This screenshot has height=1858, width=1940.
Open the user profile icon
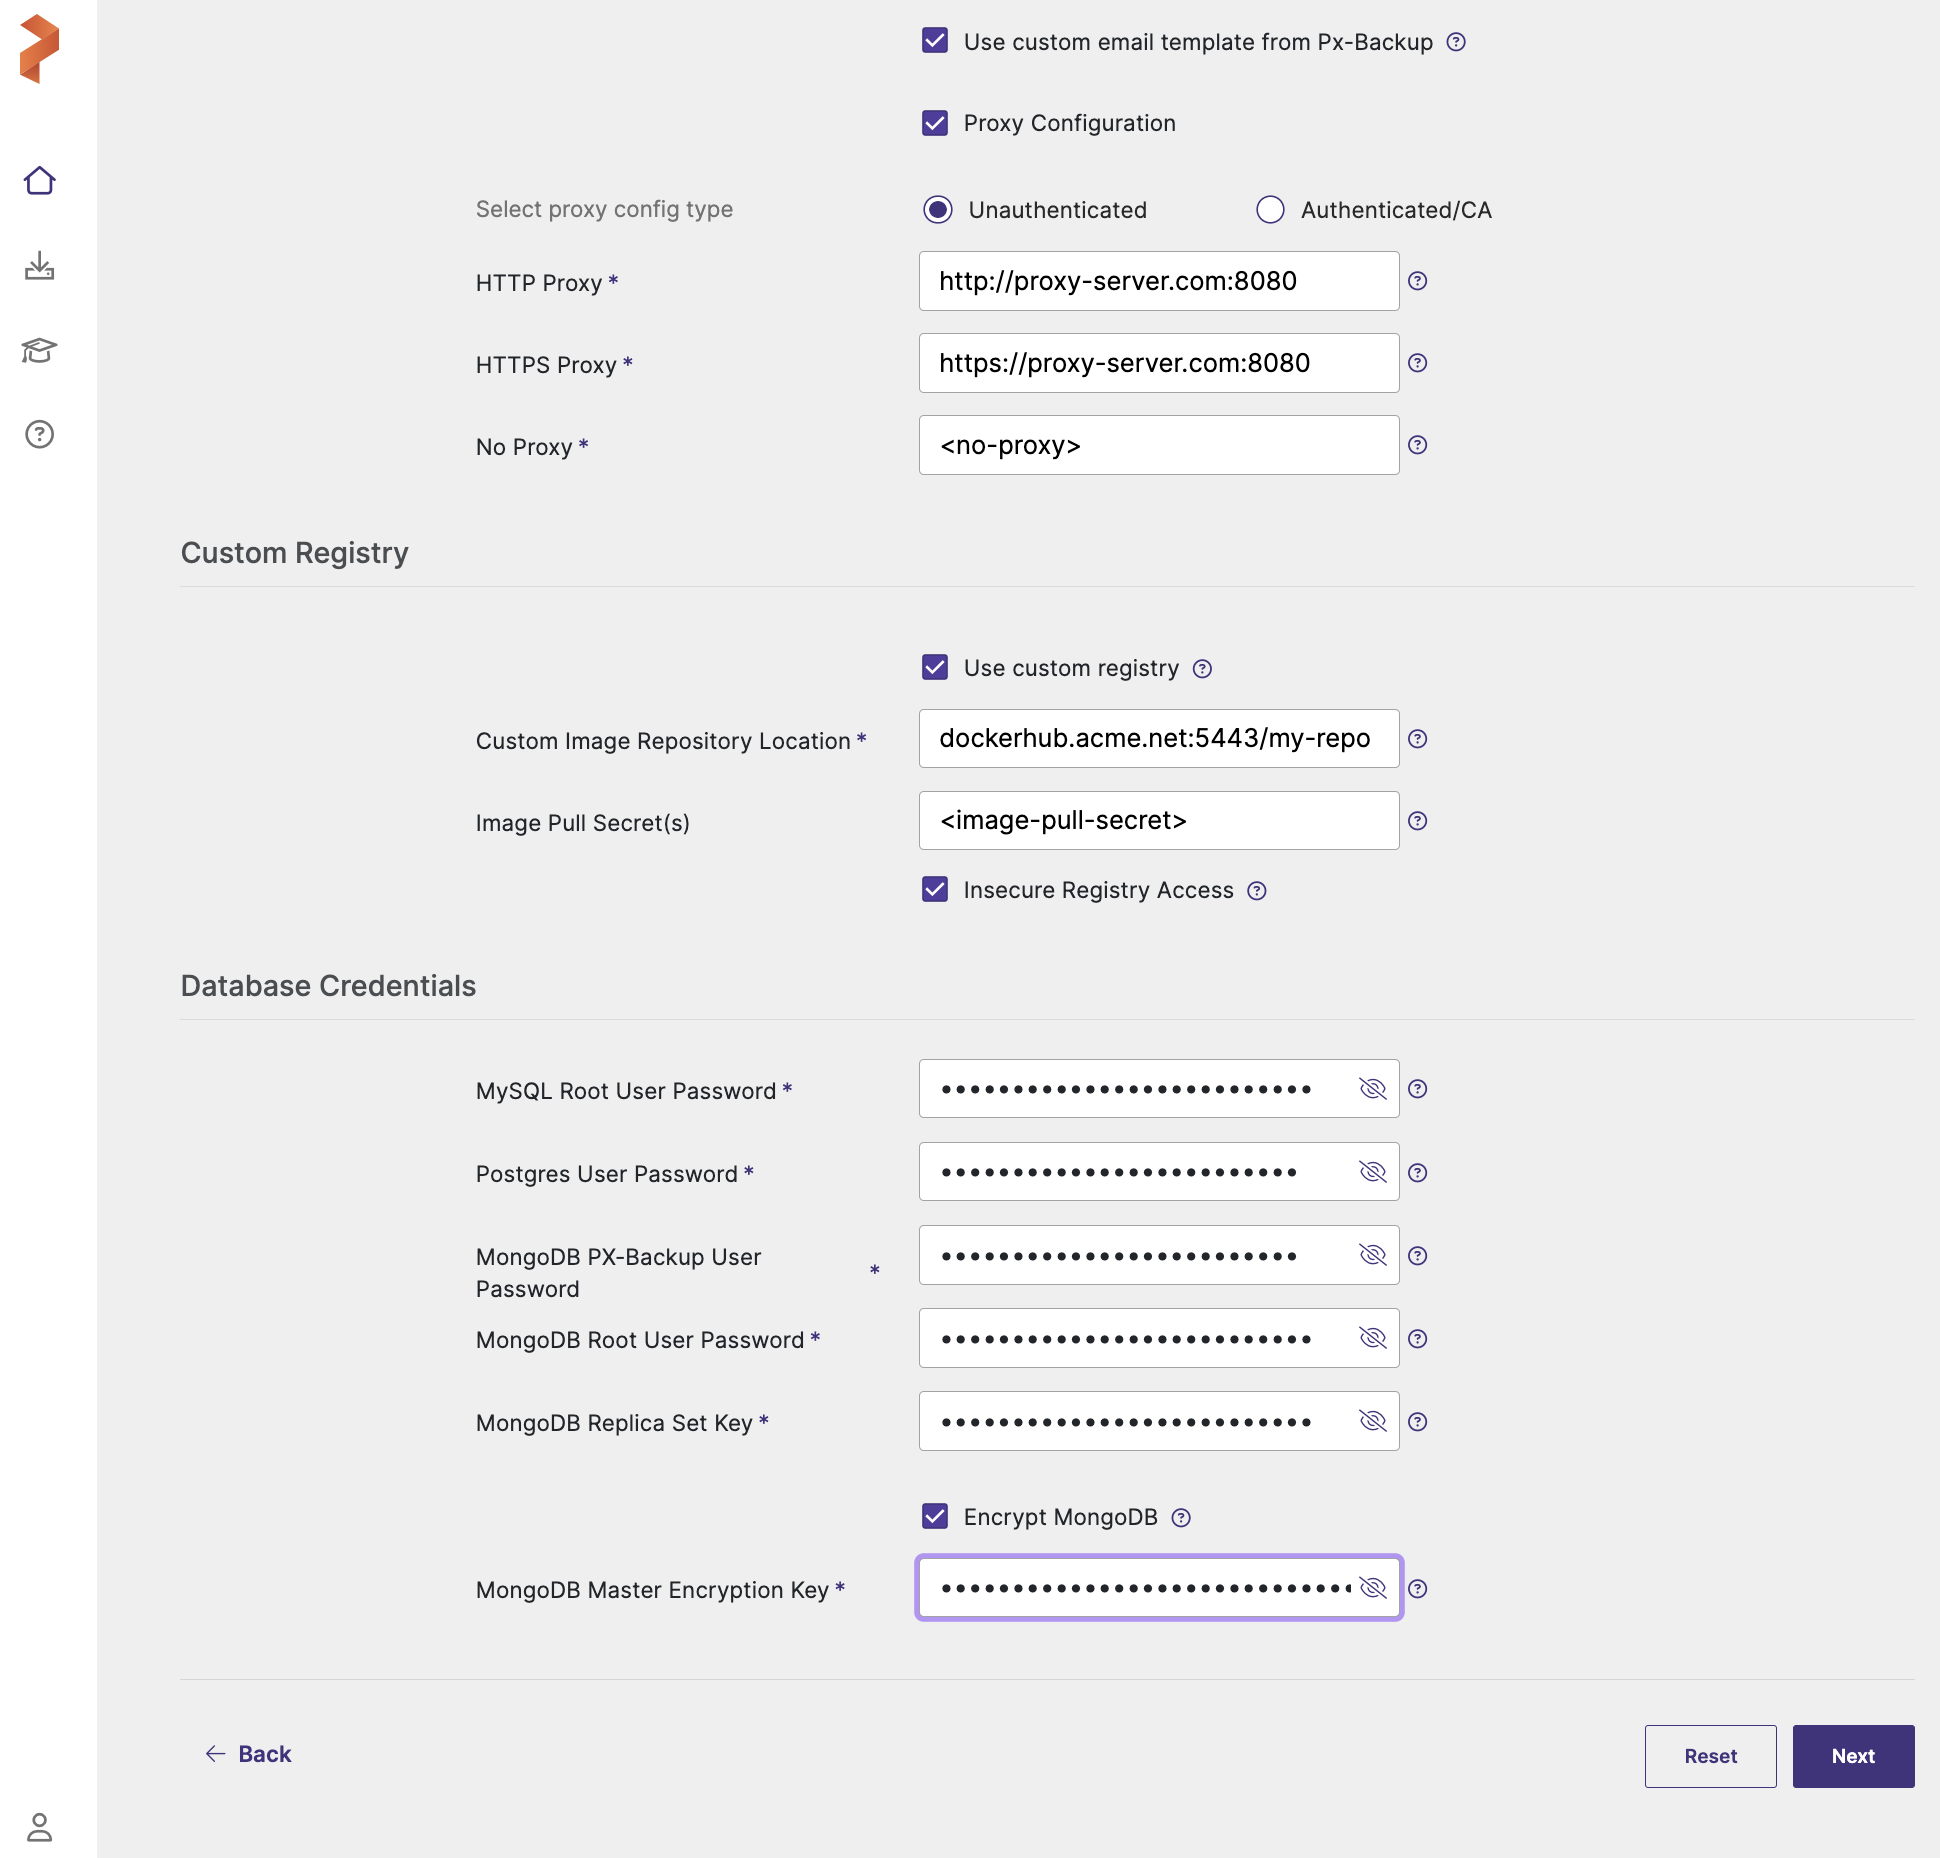click(x=39, y=1827)
